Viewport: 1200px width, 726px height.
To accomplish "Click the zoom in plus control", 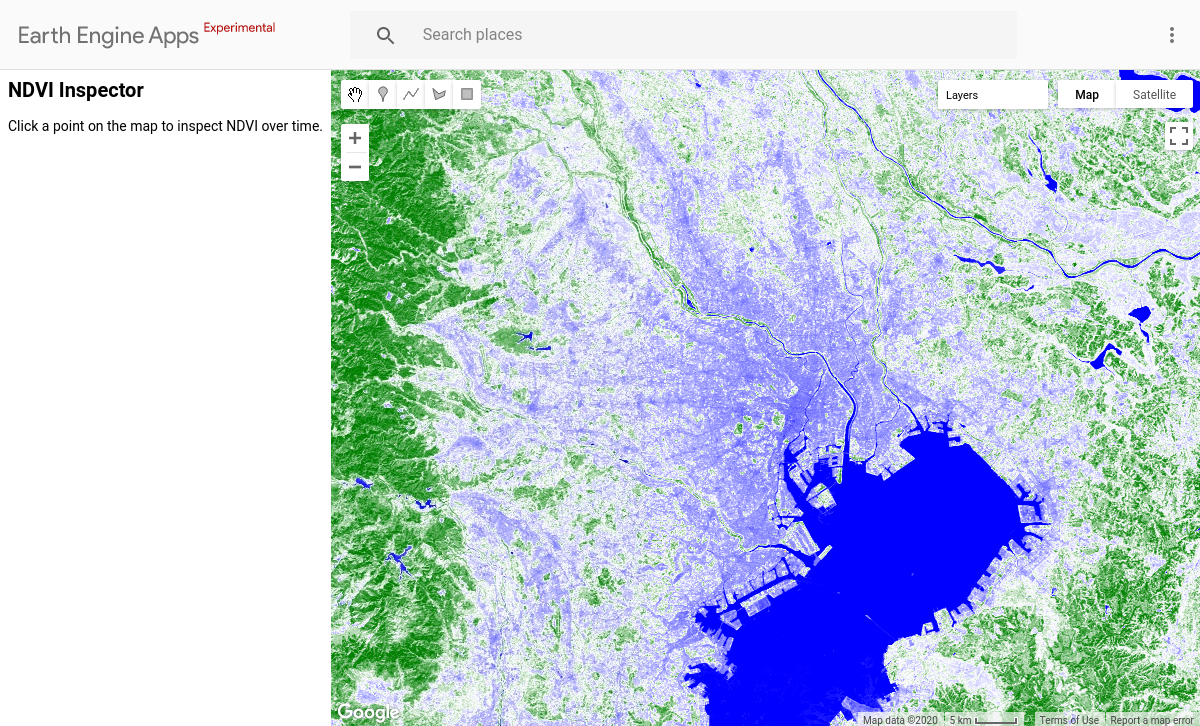I will tap(354, 137).
